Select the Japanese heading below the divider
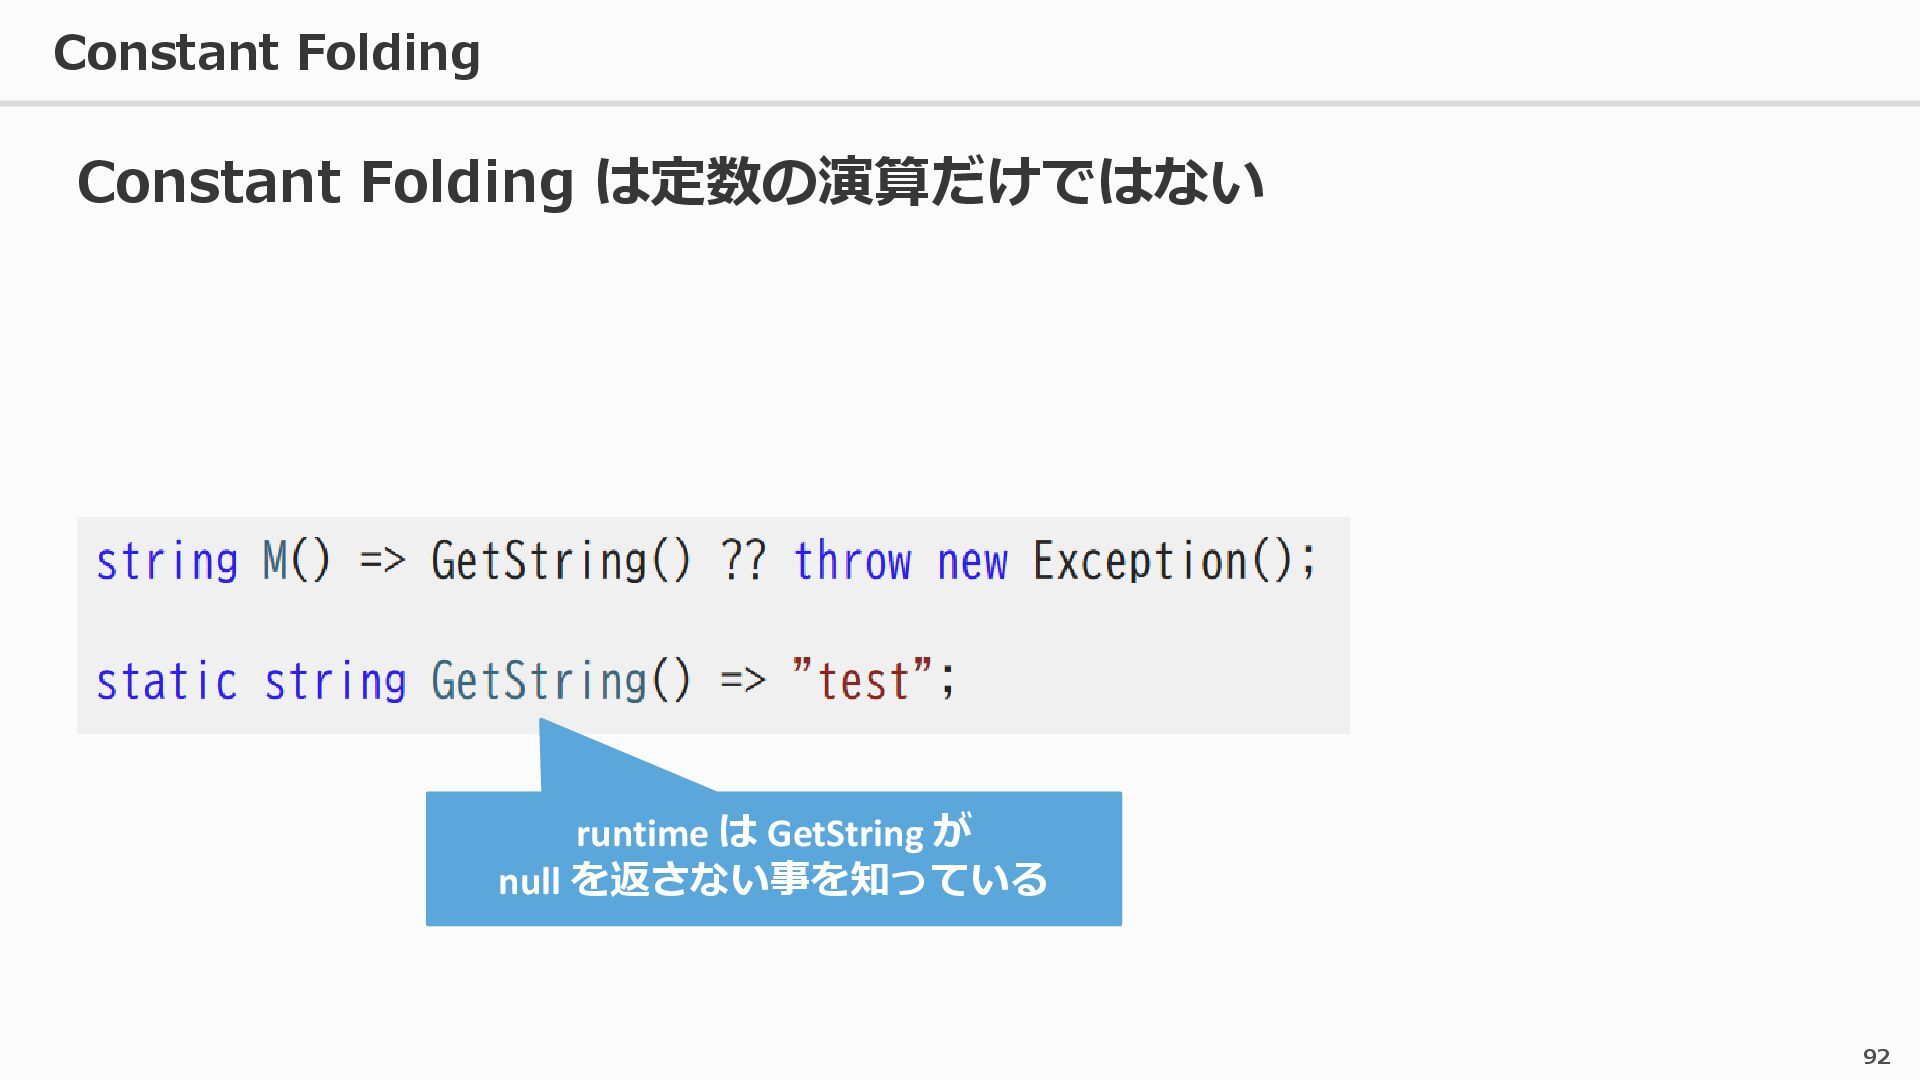This screenshot has height=1080, width=1920. [x=670, y=182]
